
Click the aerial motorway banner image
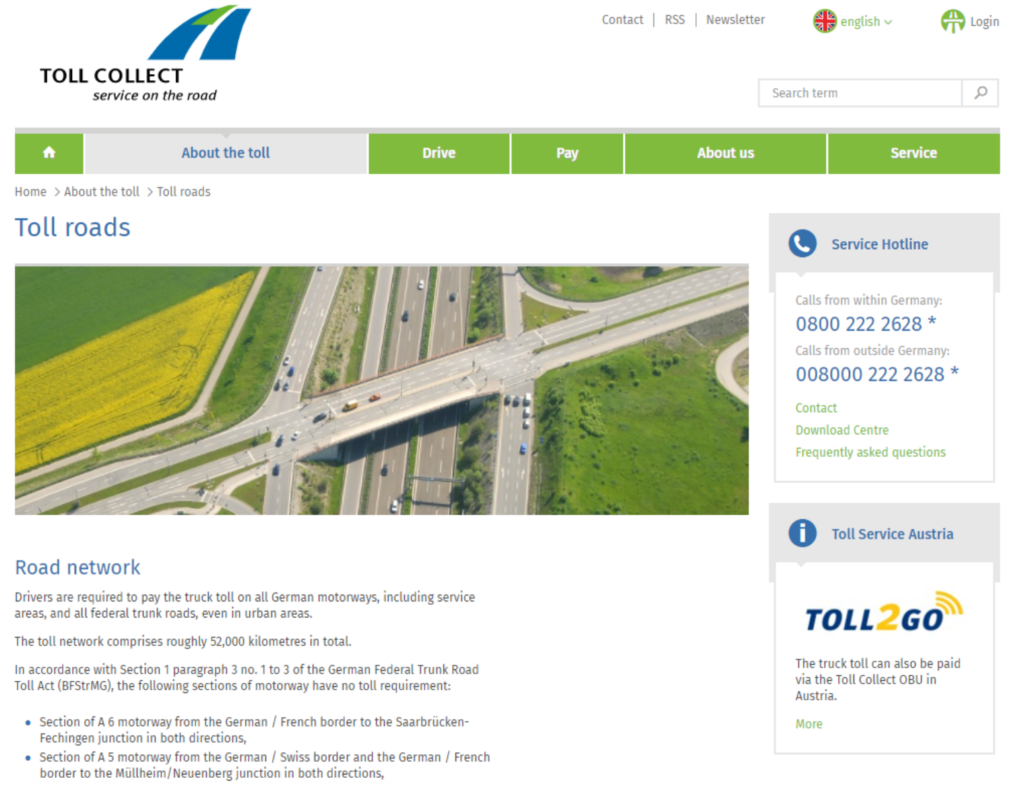tap(381, 390)
